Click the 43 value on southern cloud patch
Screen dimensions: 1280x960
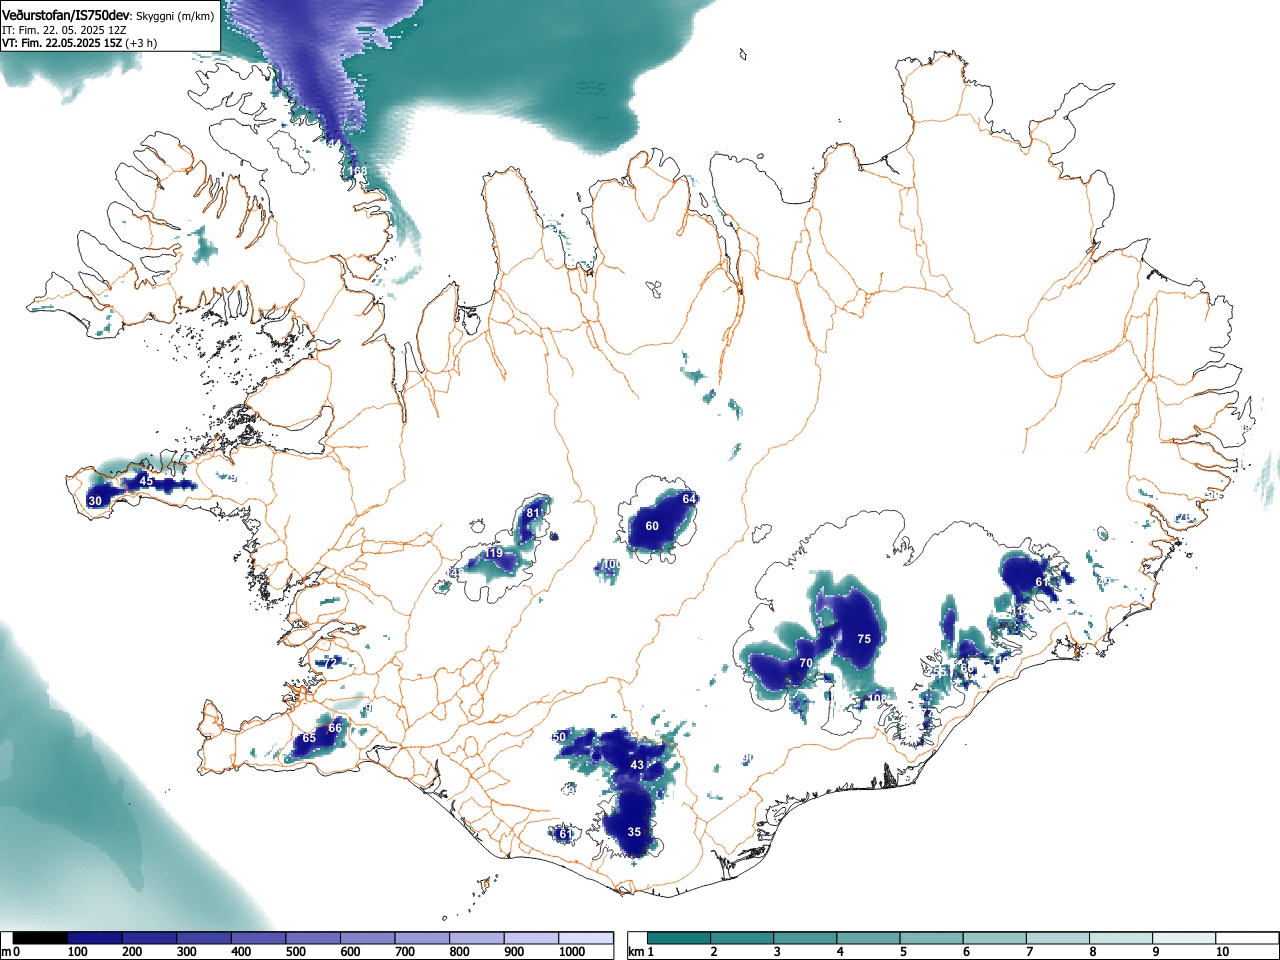tap(637, 765)
